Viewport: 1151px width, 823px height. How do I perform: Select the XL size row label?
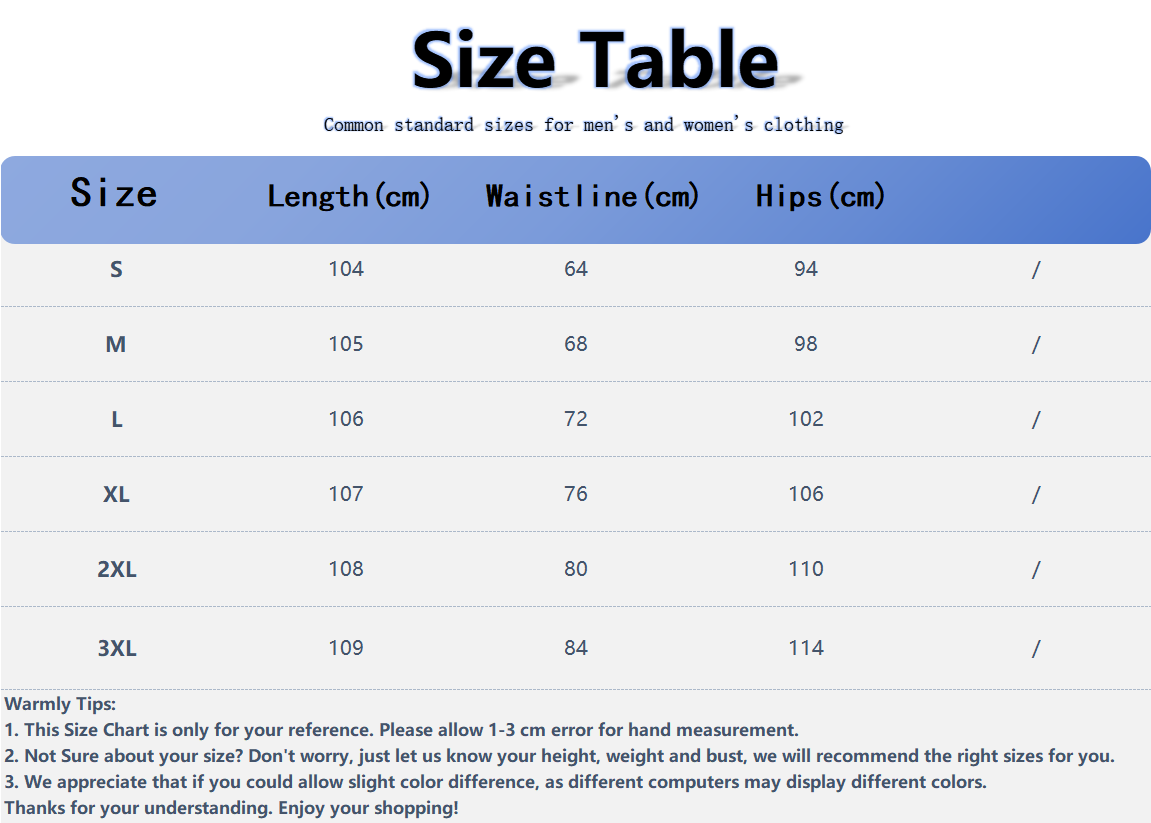[x=116, y=494]
